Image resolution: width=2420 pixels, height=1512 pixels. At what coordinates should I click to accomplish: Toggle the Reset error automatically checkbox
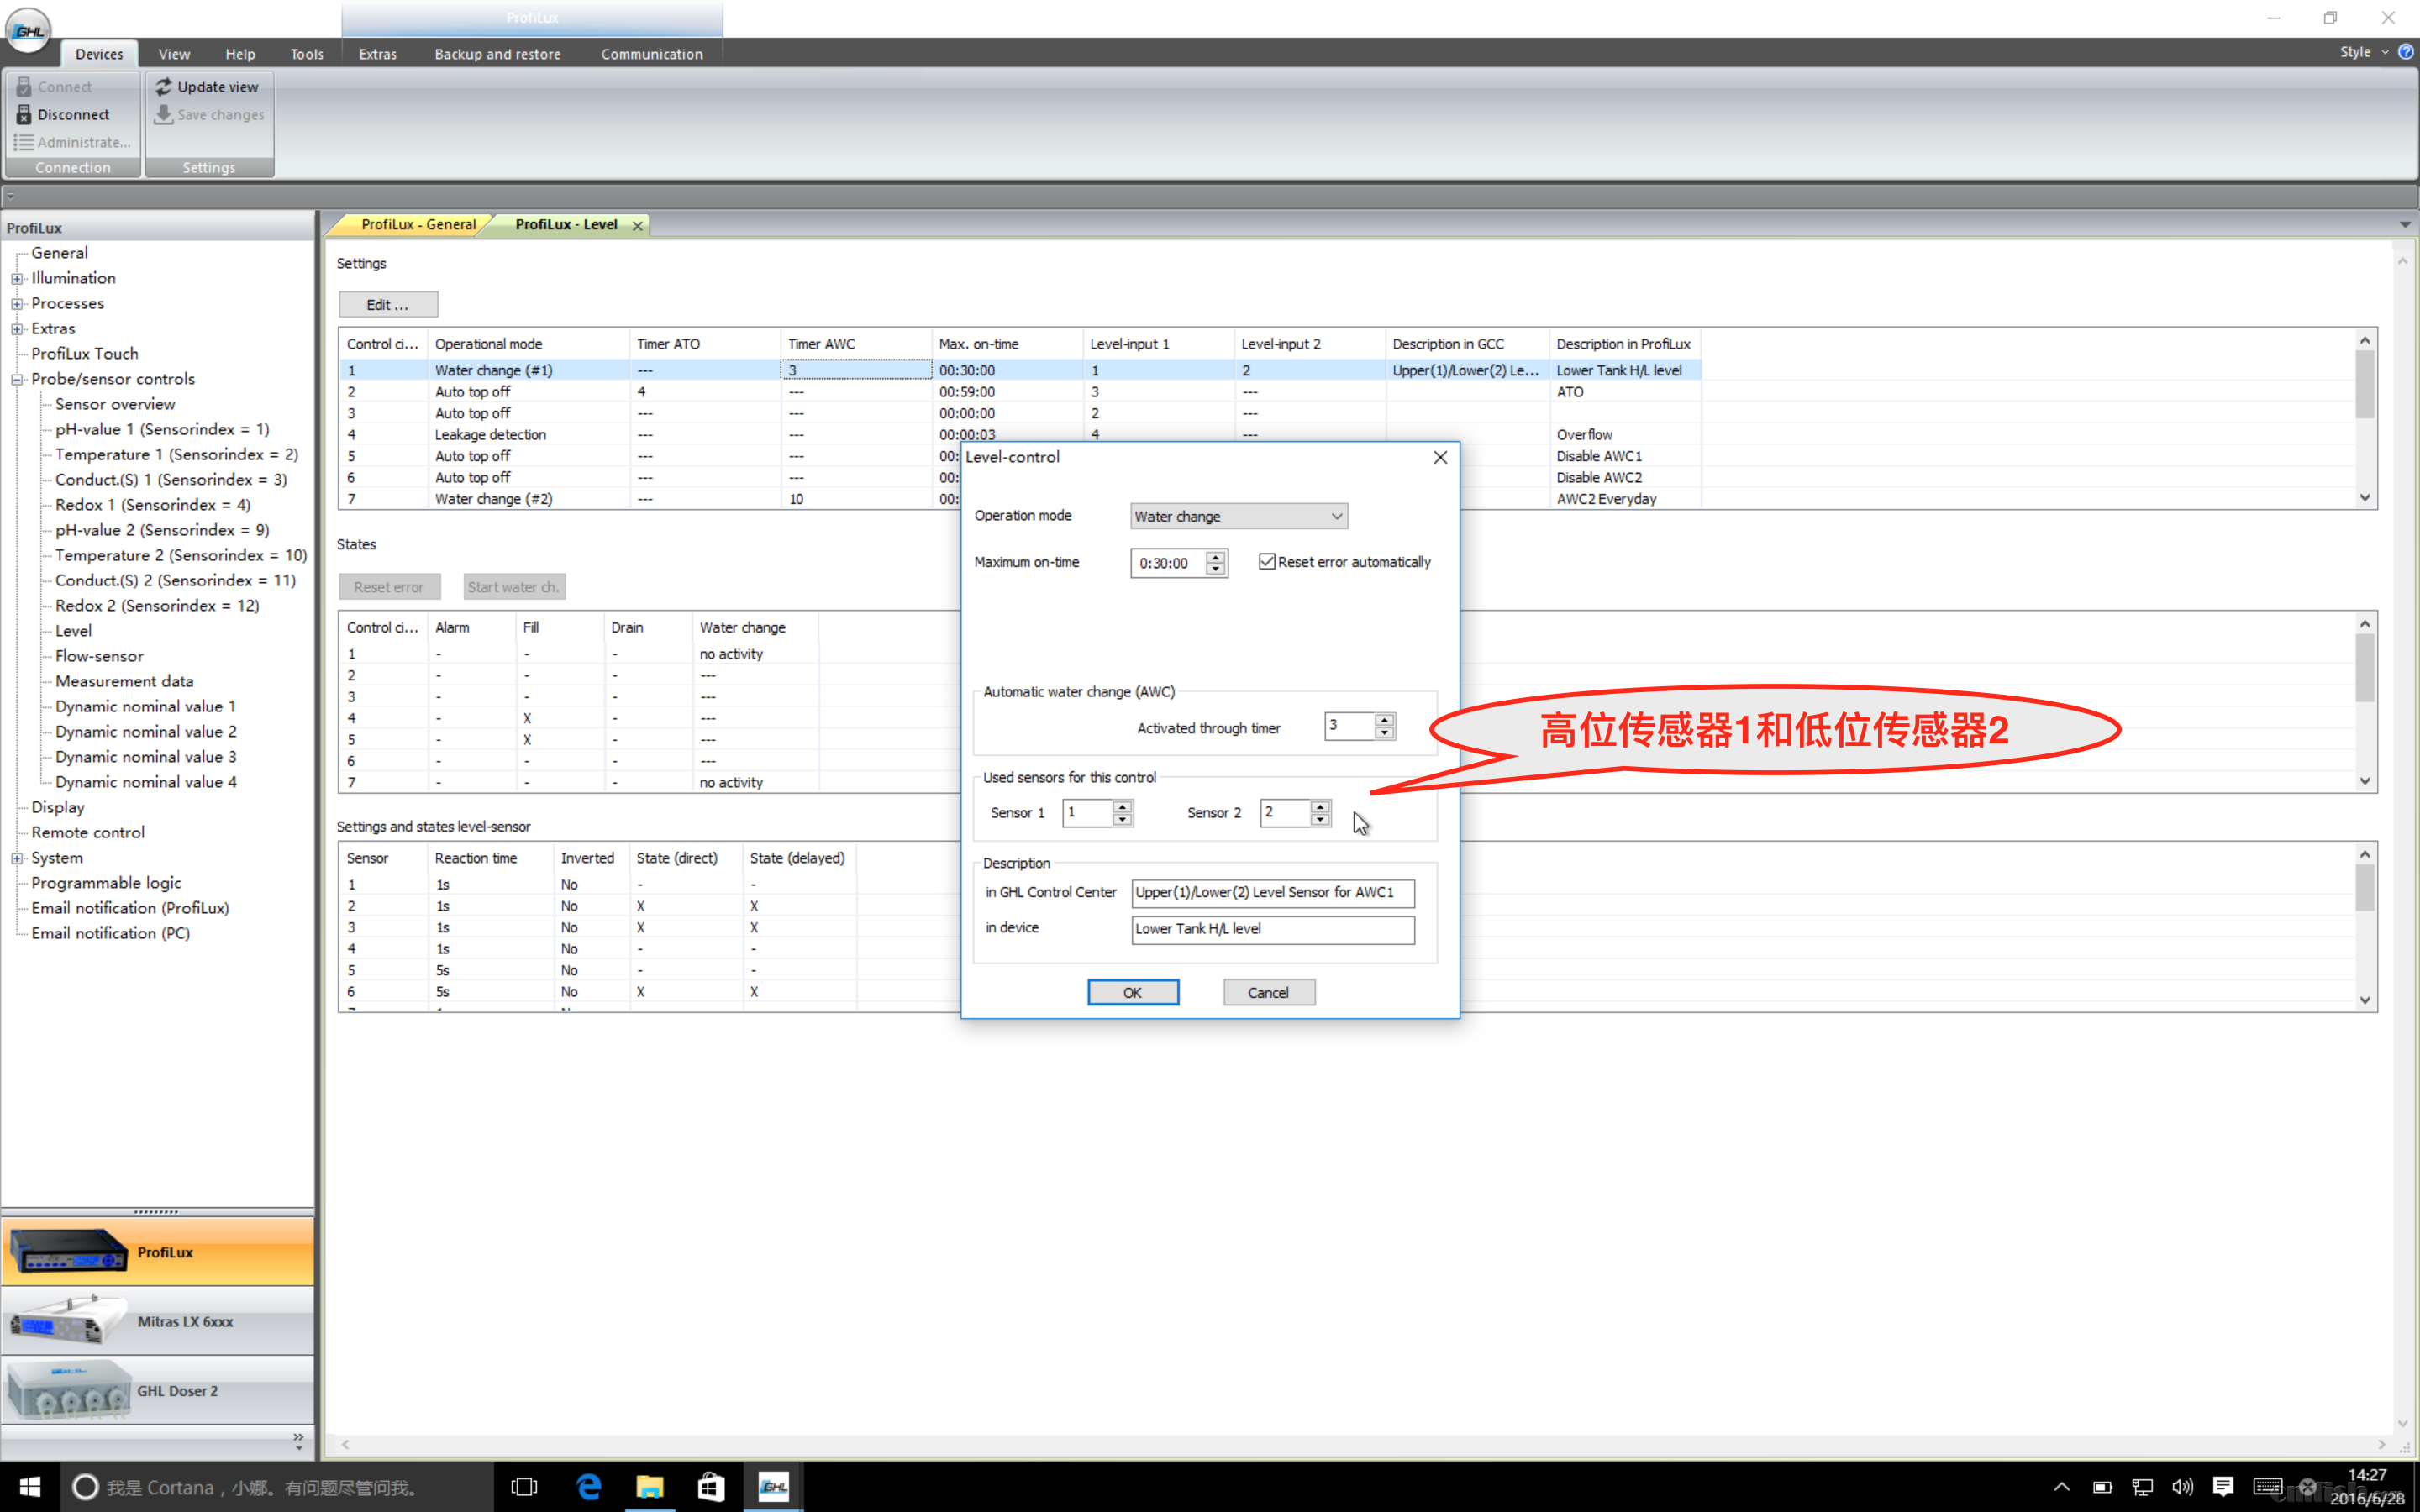pos(1267,562)
